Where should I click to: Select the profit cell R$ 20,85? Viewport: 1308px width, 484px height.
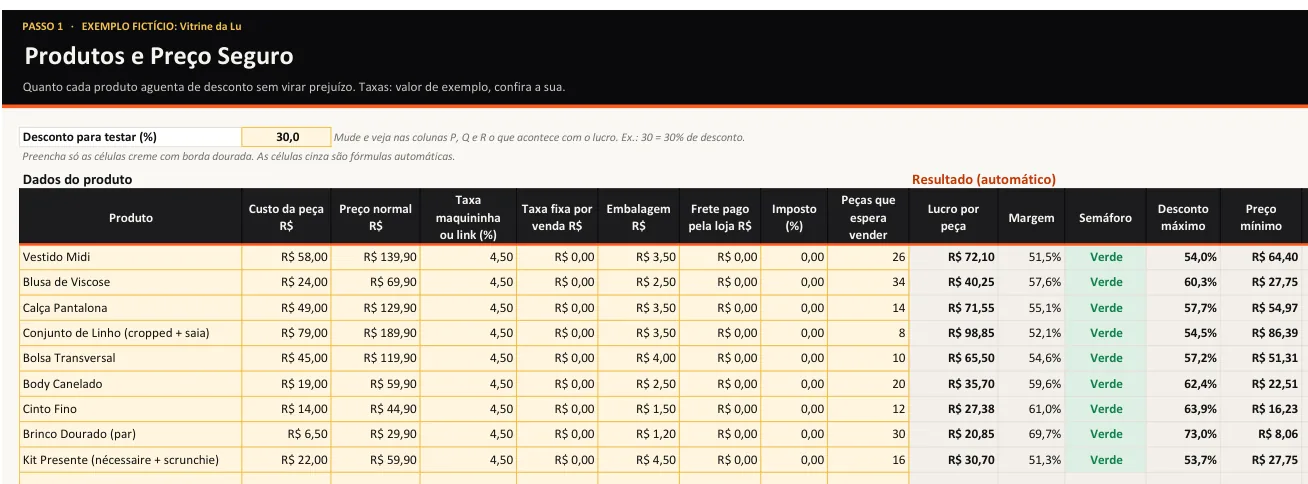953,434
